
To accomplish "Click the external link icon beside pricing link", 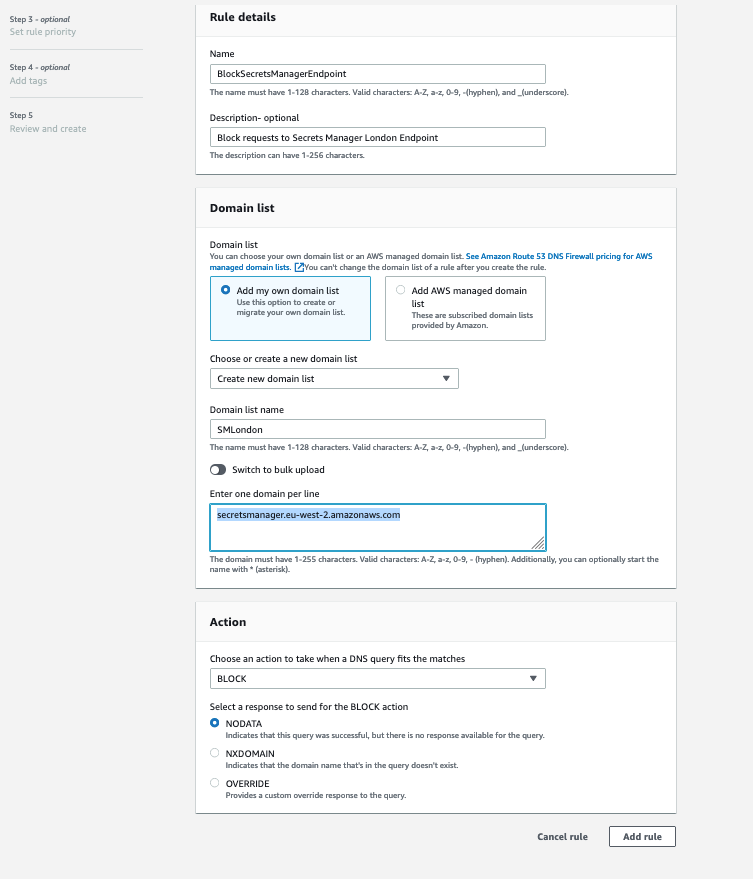I will click(298, 267).
